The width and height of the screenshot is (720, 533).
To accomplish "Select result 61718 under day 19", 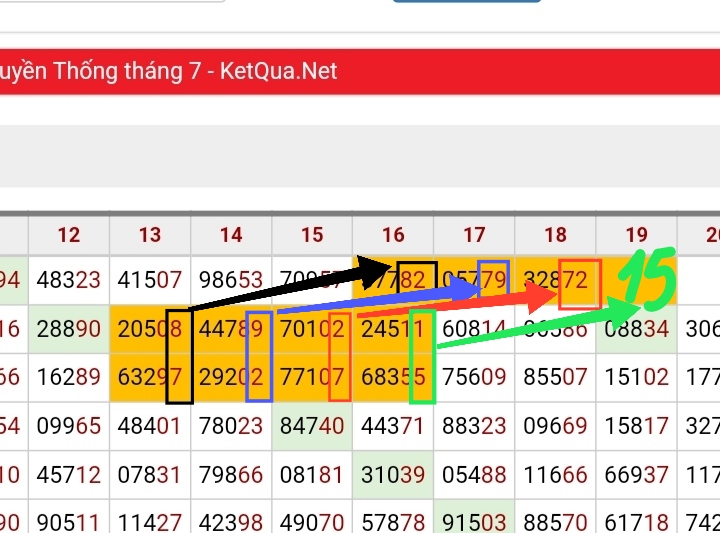I will click(x=637, y=522).
